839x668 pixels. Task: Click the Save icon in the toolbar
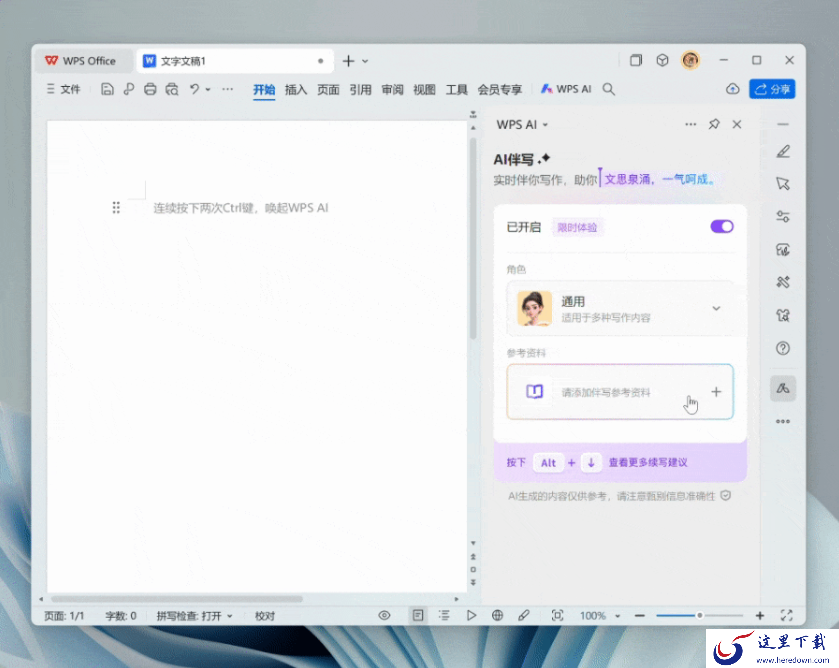point(107,89)
